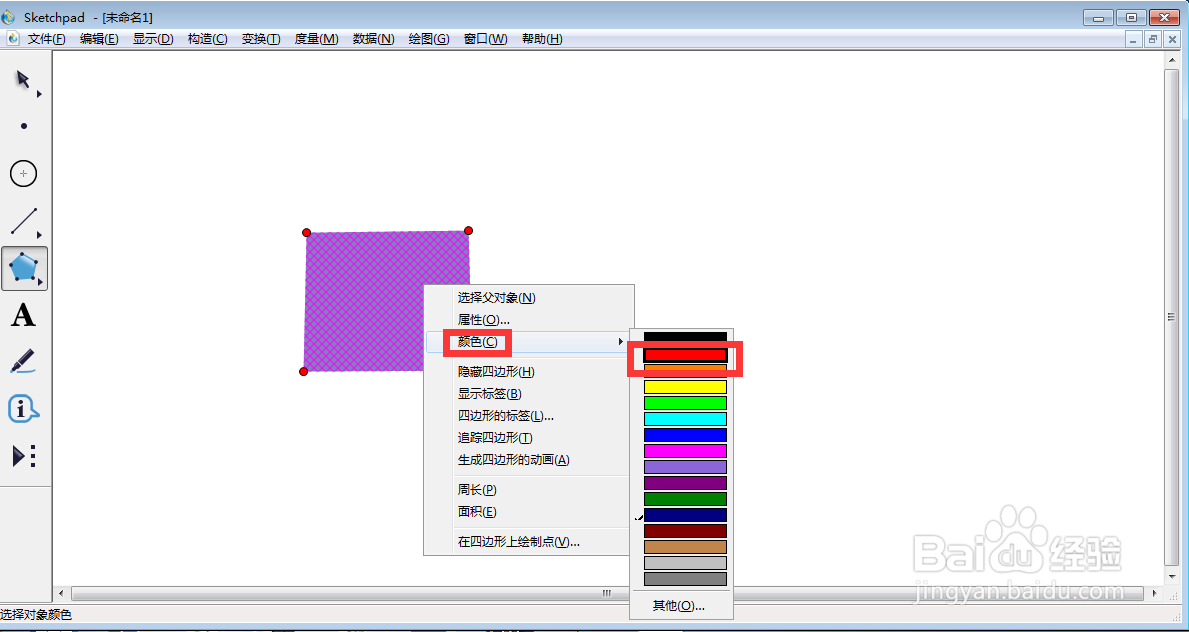Pick the dark gray color swatch
This screenshot has width=1189, height=632.
pyautogui.click(x=685, y=579)
